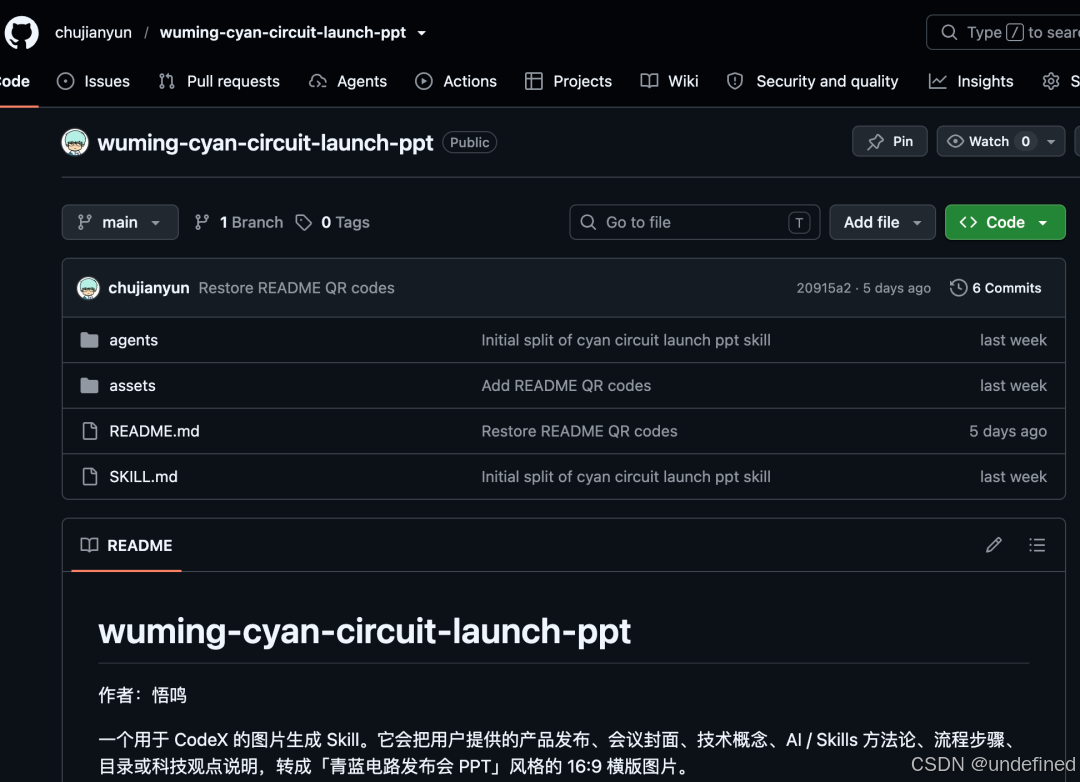Expand the repository name breadcrumb dropdown arrow
This screenshot has height=782, width=1080.
422,33
